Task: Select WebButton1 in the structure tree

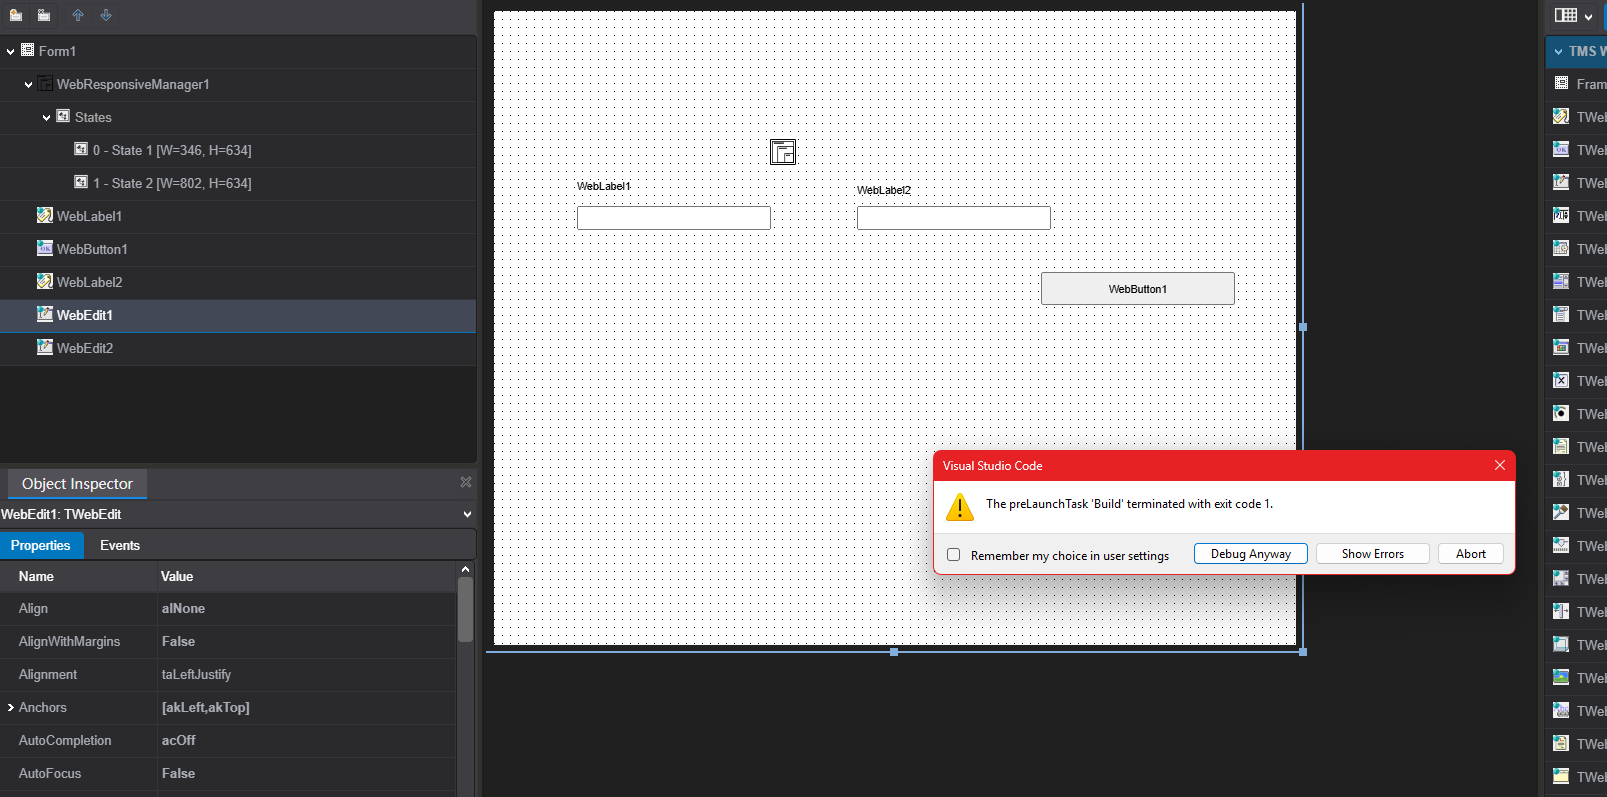Action: [x=92, y=249]
